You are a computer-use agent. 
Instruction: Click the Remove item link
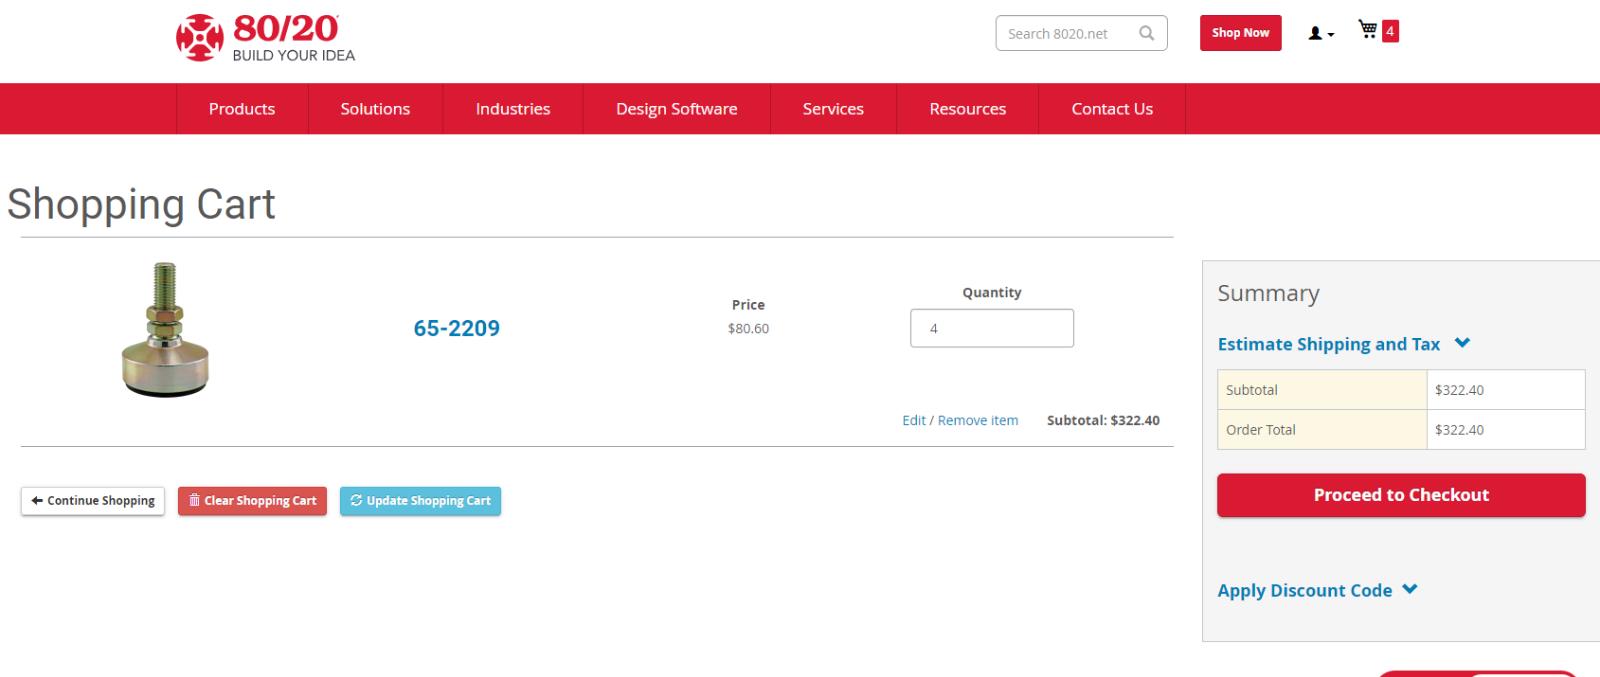[x=978, y=420]
